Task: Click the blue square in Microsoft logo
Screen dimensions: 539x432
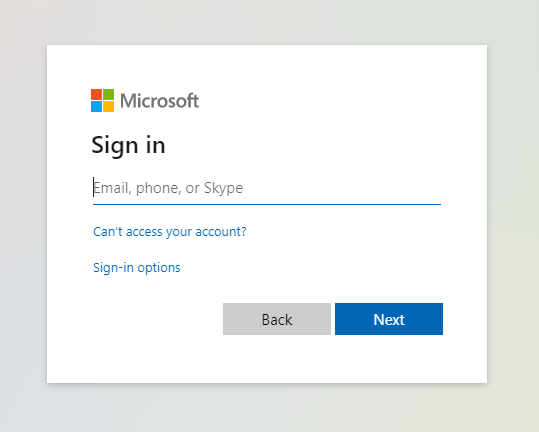Action: point(96,107)
